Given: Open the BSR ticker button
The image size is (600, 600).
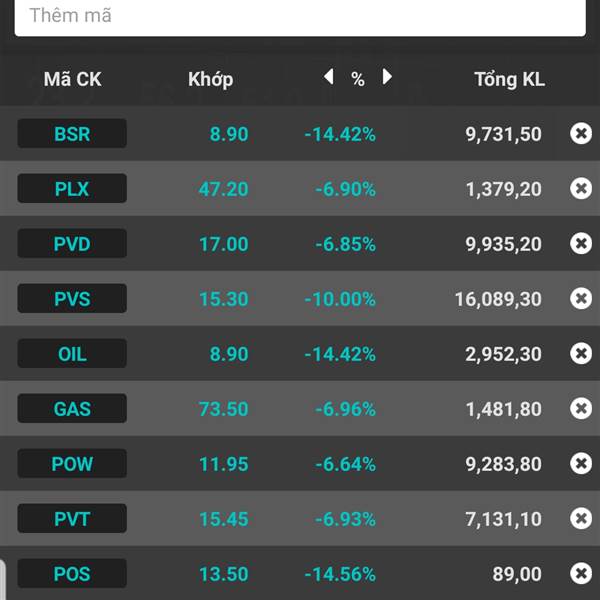Looking at the screenshot, I should click(72, 133).
